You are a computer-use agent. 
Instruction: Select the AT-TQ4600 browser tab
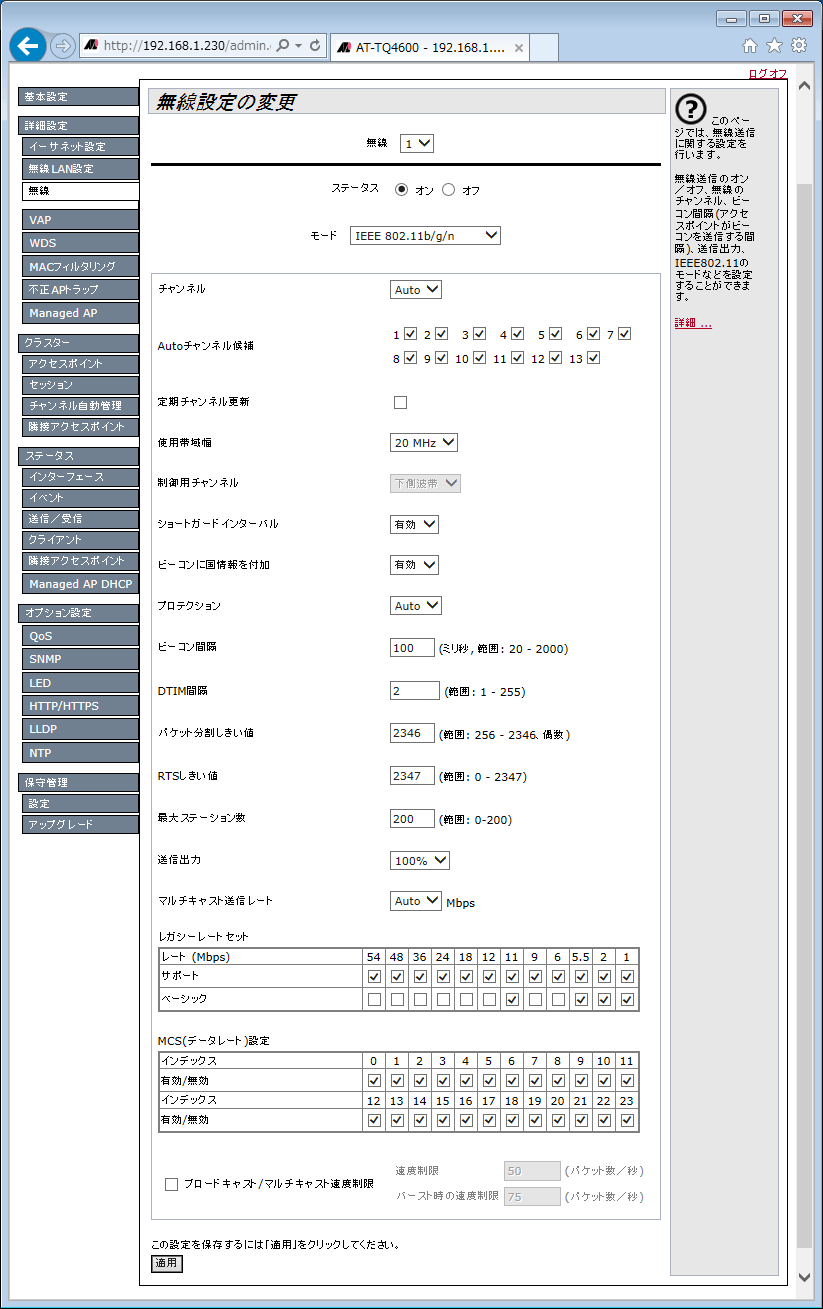(x=429, y=47)
